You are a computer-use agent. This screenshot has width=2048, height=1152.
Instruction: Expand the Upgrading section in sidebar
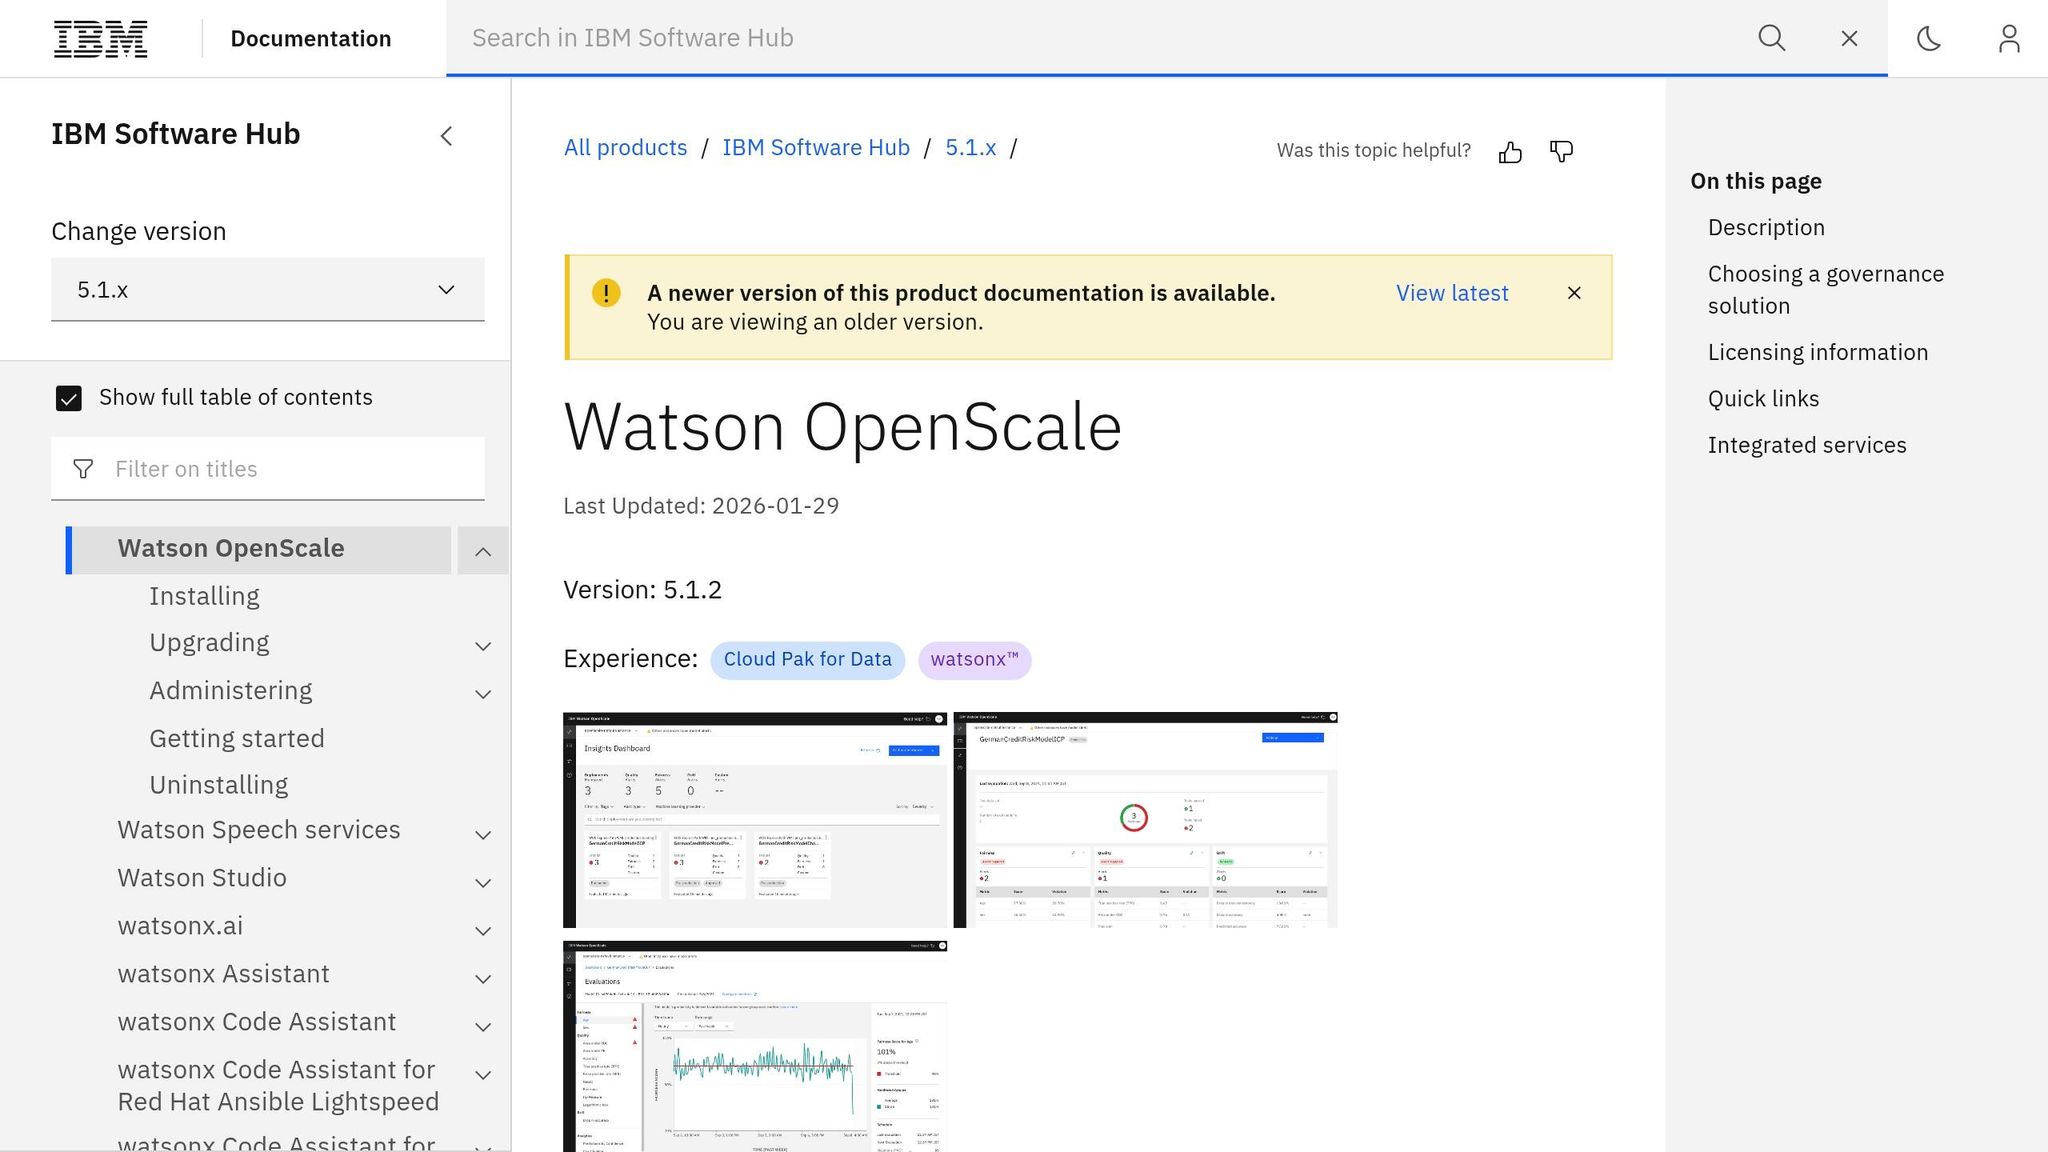click(483, 645)
